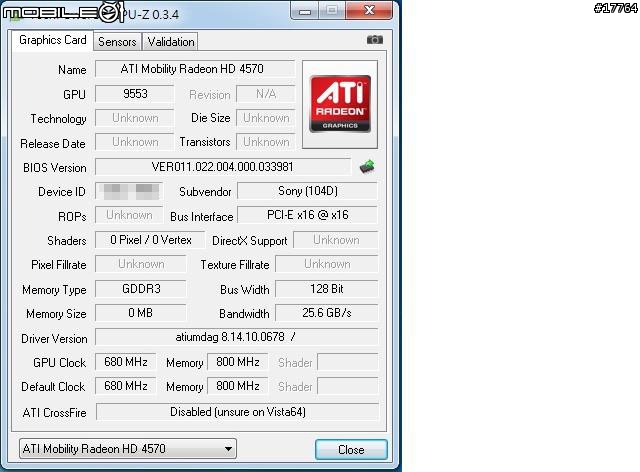Click the Bandwidth value 25.6 GB/s
The width and height of the screenshot is (640, 472).
(x=327, y=313)
